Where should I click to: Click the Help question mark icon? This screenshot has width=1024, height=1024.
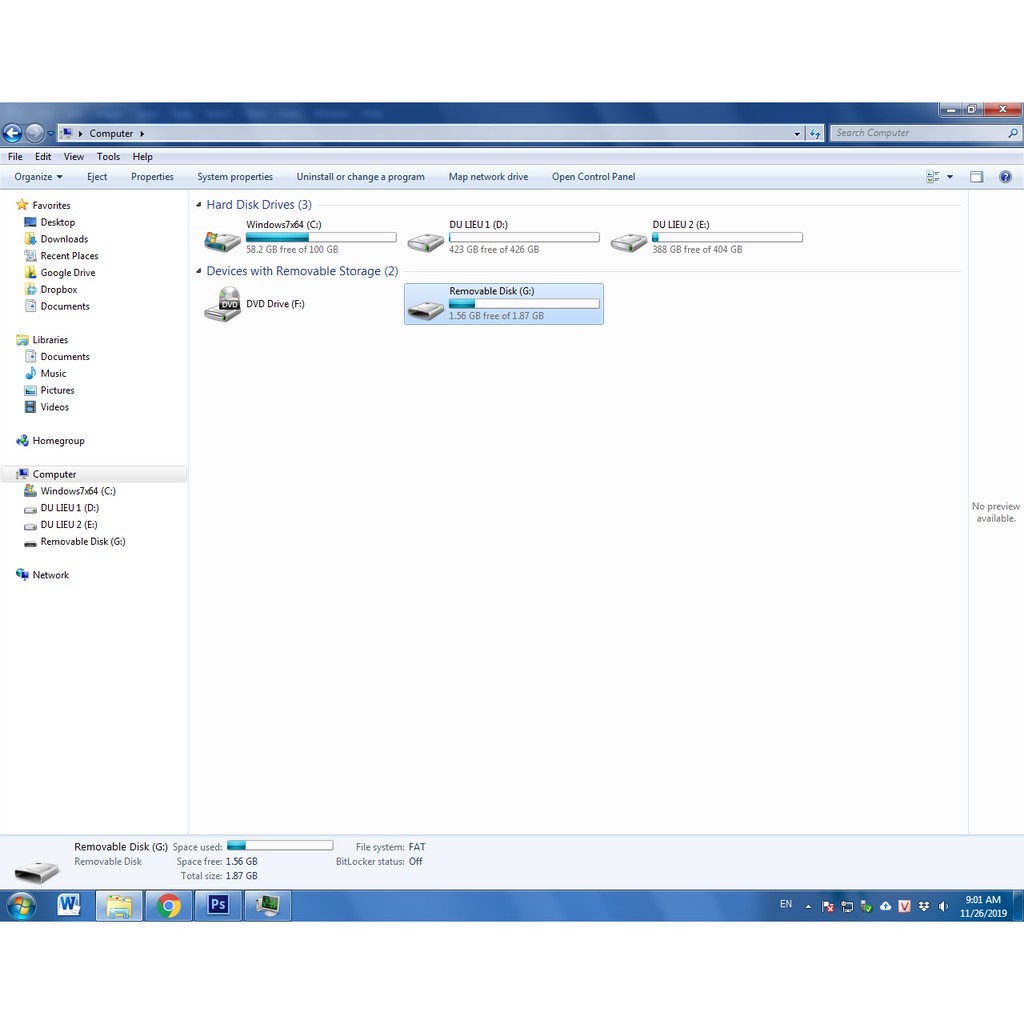1005,177
